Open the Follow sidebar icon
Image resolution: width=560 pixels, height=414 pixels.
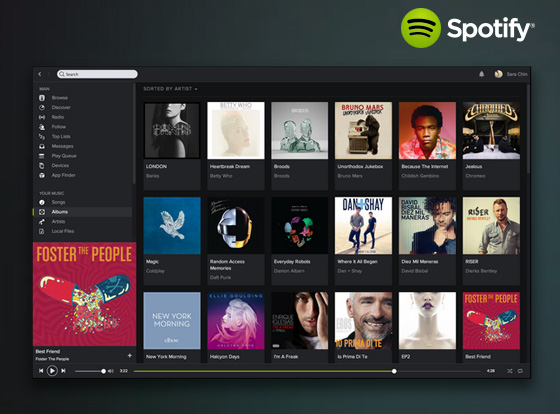tap(42, 126)
